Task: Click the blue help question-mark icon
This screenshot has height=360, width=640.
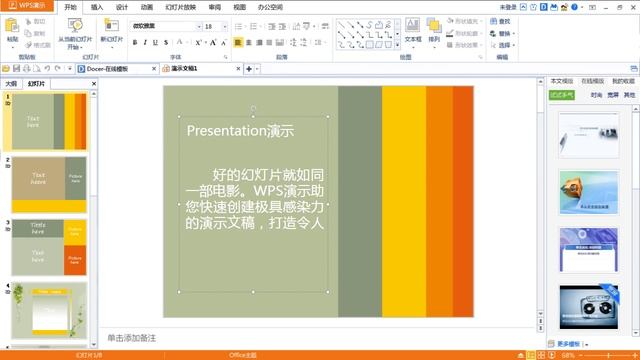Action: 574,7
